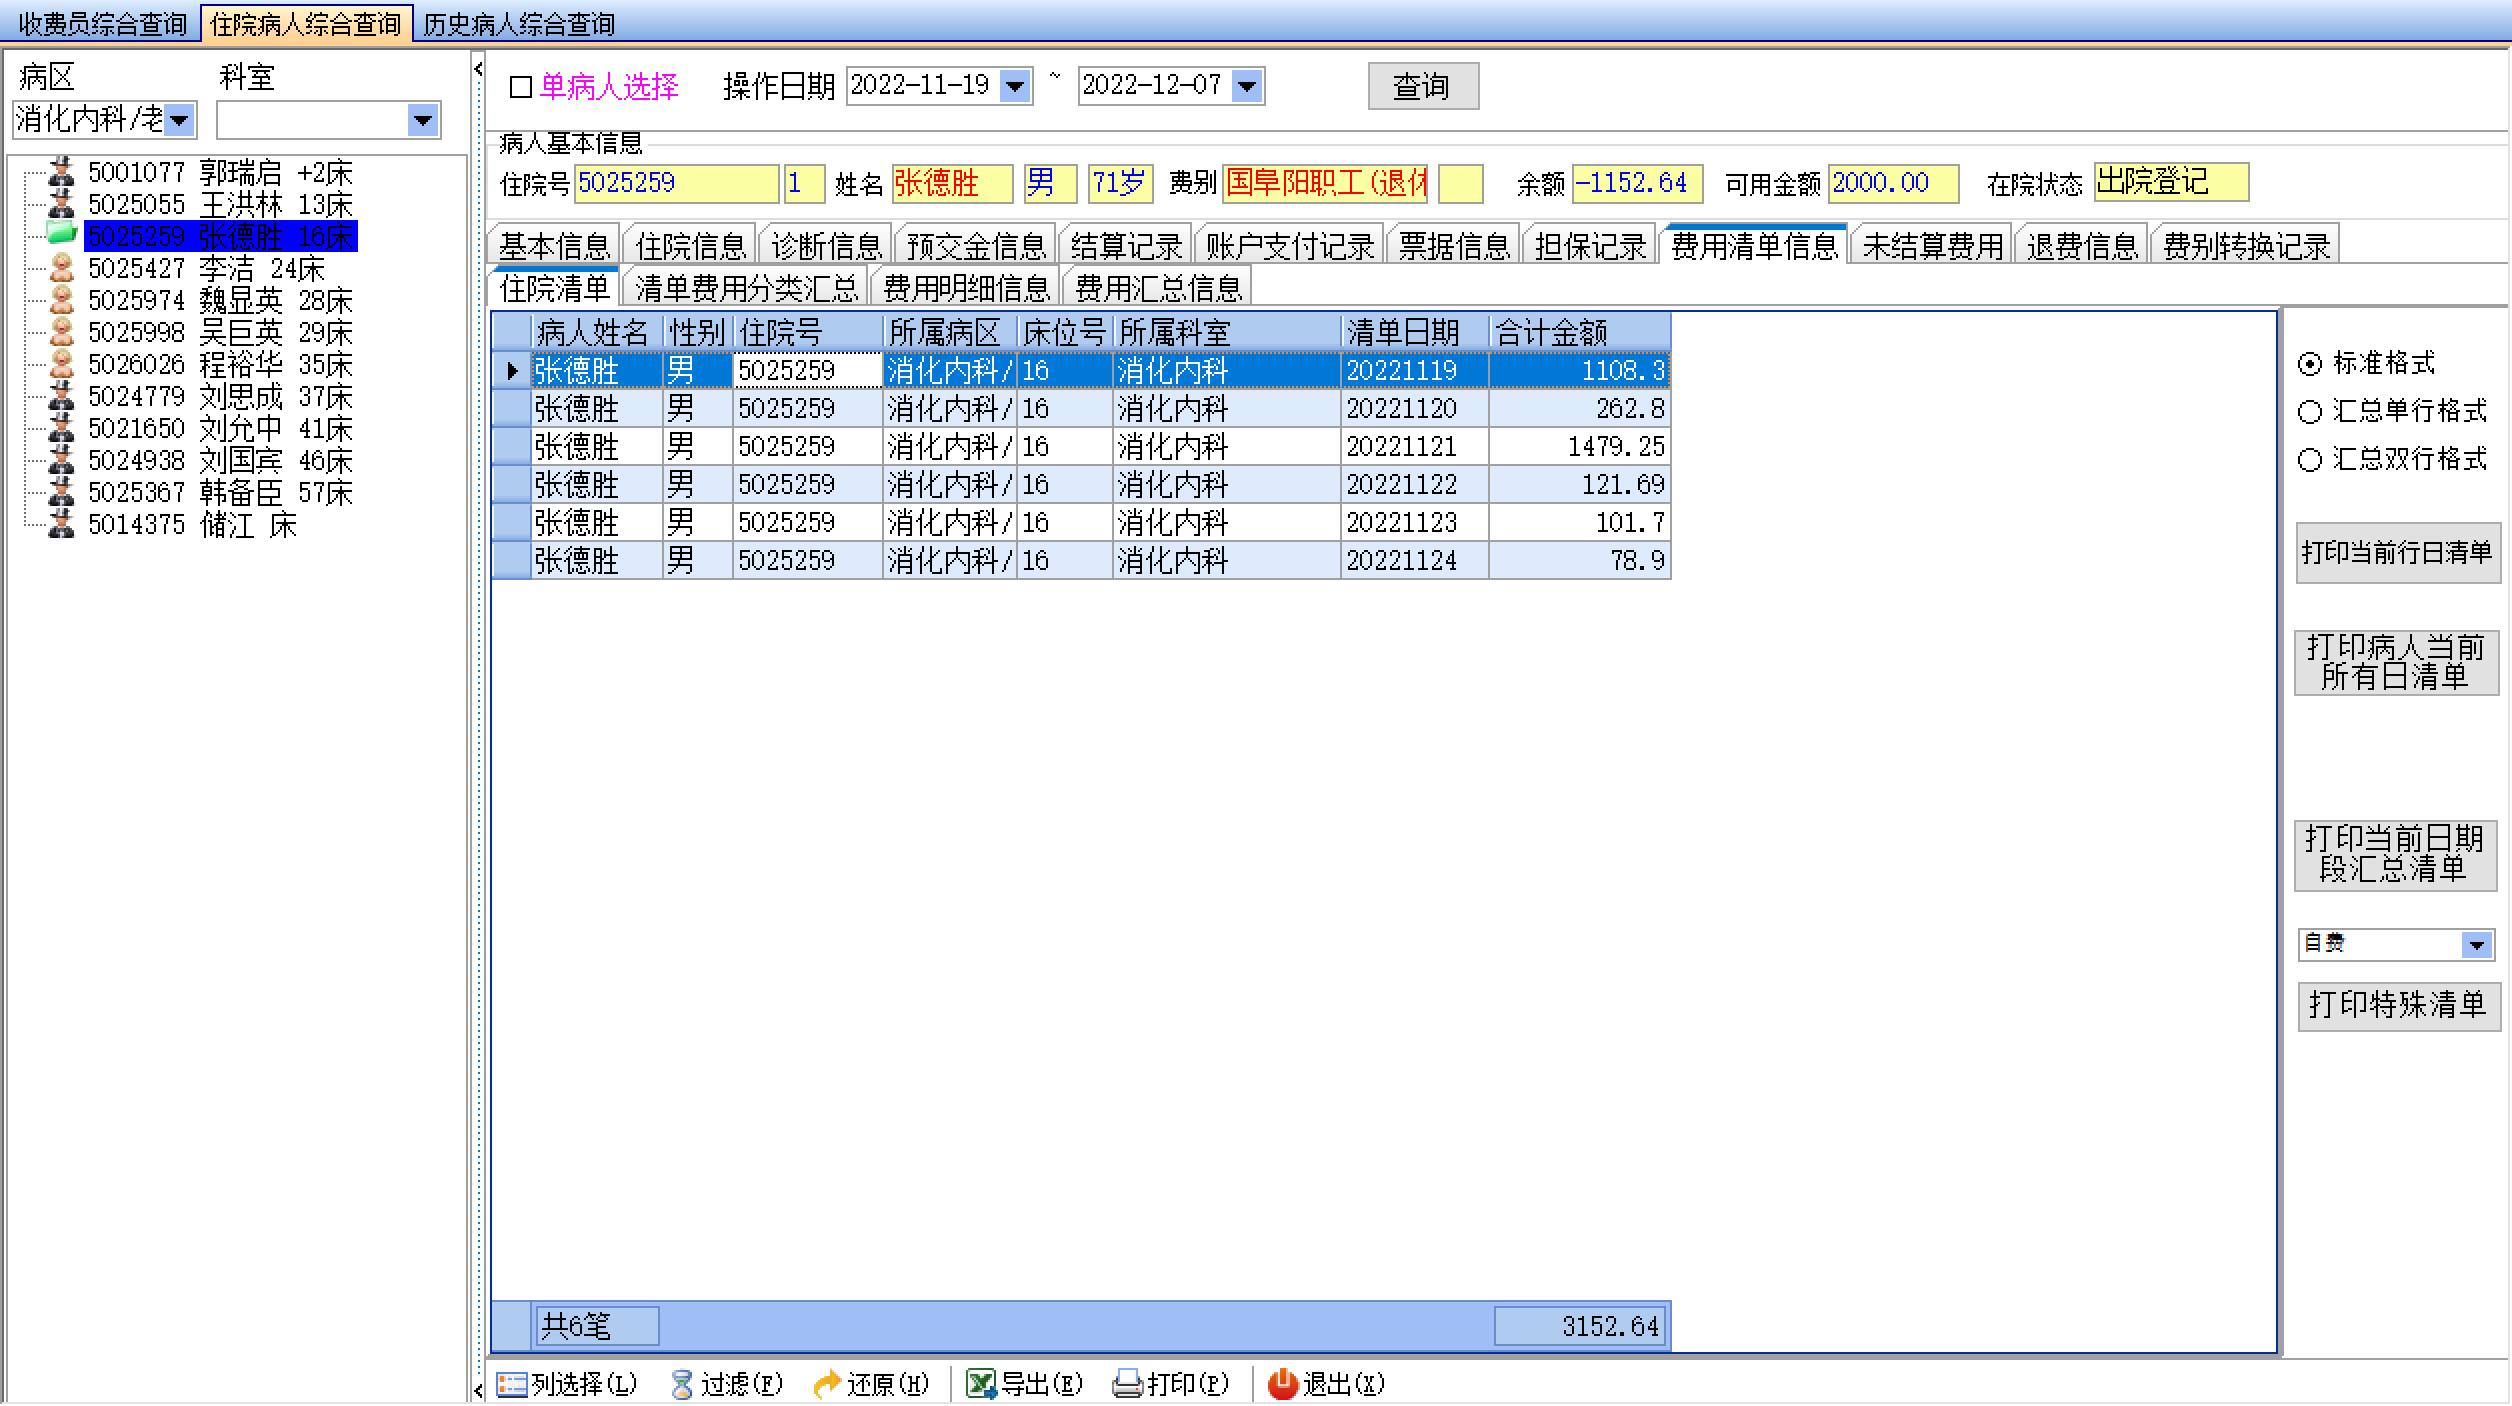Click the filter (过滤) funnel icon
This screenshot has width=2512, height=1406.
682,1384
